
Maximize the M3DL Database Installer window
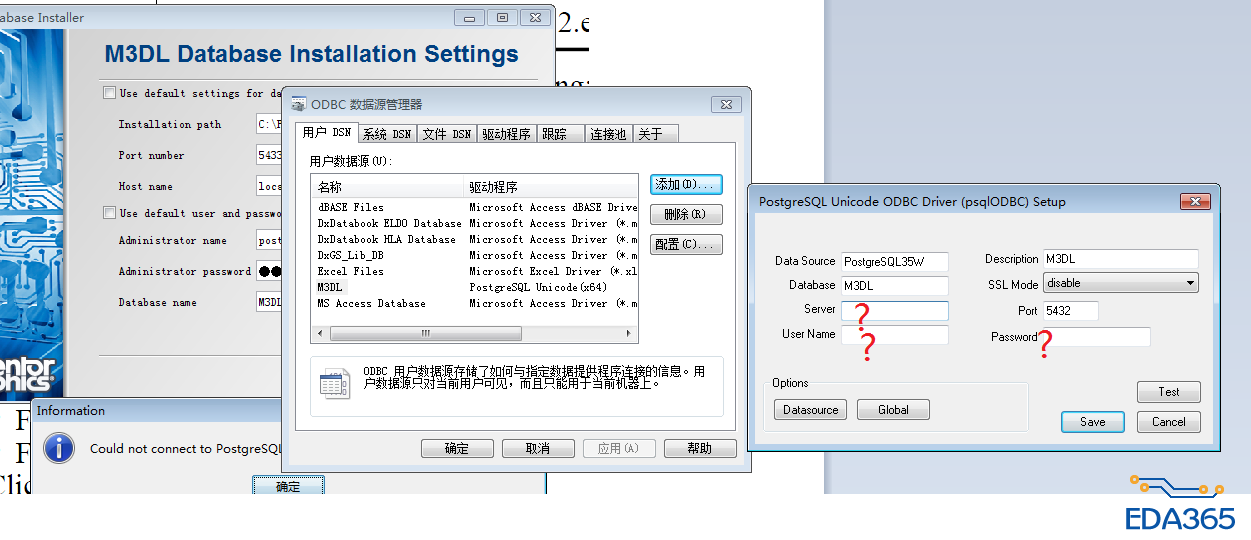pos(503,18)
